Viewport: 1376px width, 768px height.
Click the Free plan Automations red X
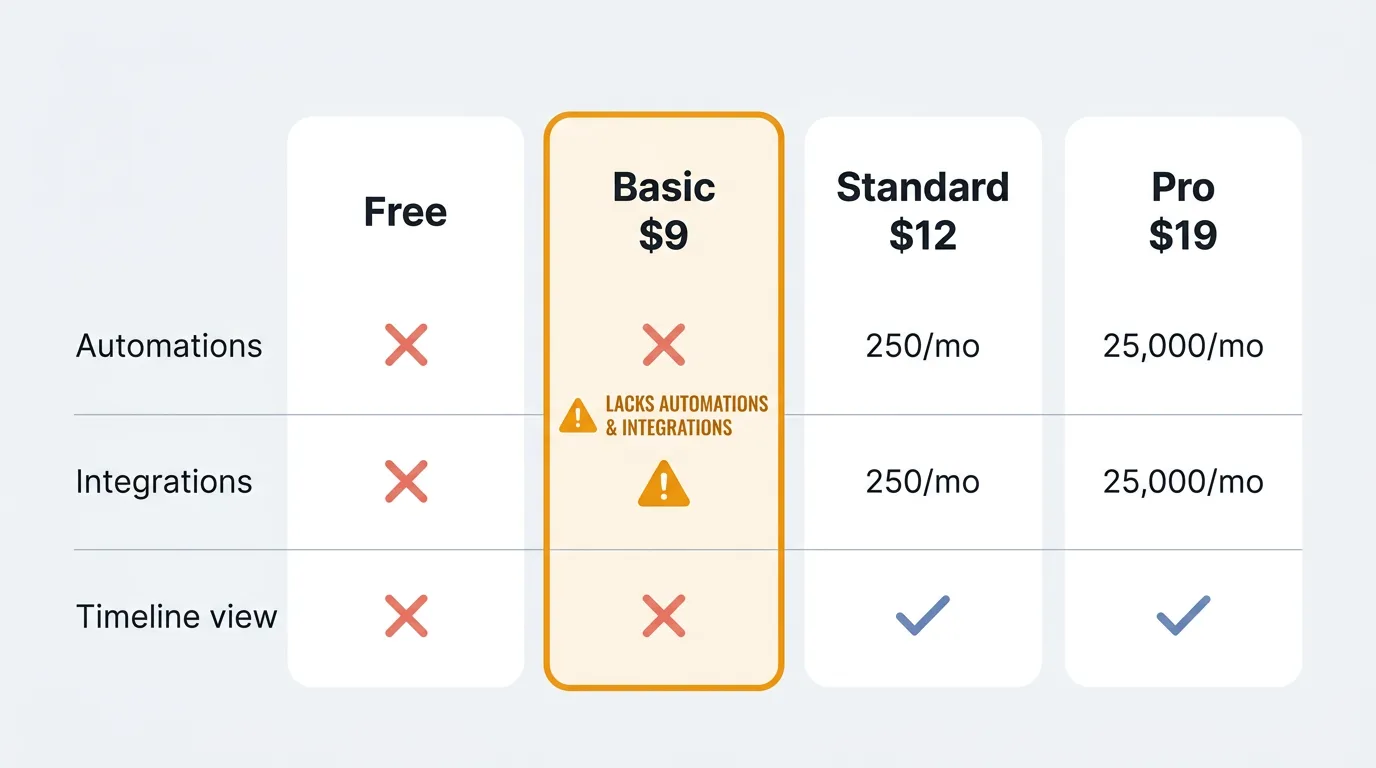coord(406,345)
